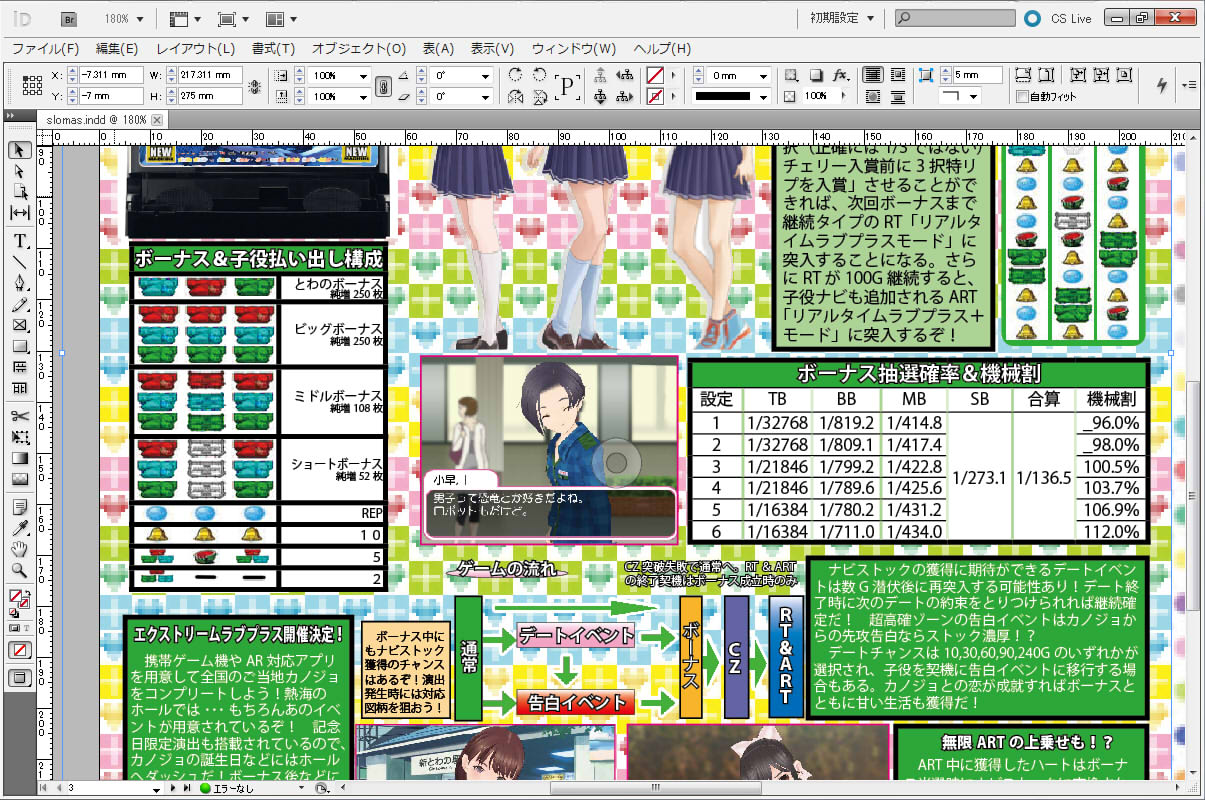
Task: Toggle constrain proportions for scaling chain
Action: 383,86
